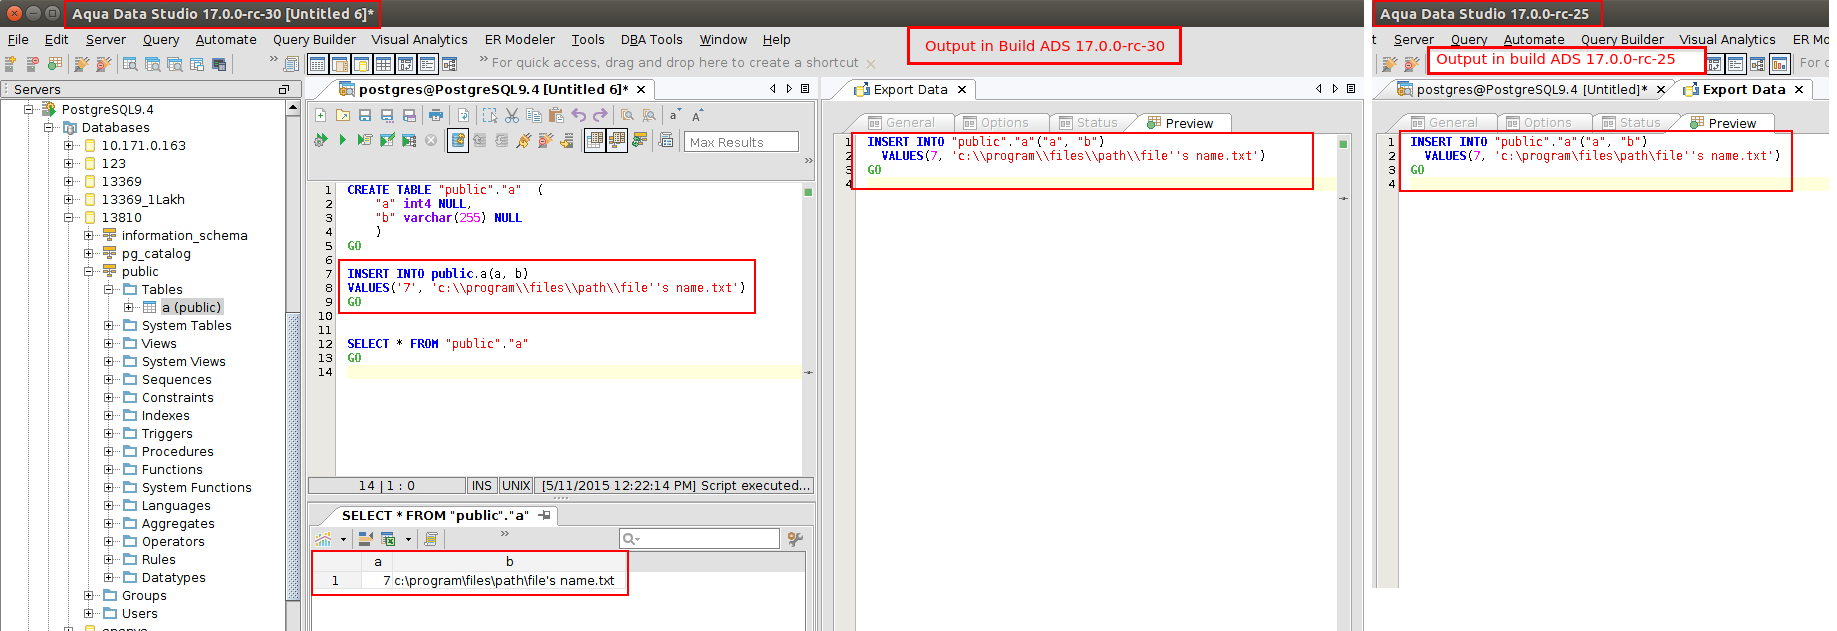Click the Cut scissors icon
Image resolution: width=1837 pixels, height=631 pixels.
coord(512,115)
